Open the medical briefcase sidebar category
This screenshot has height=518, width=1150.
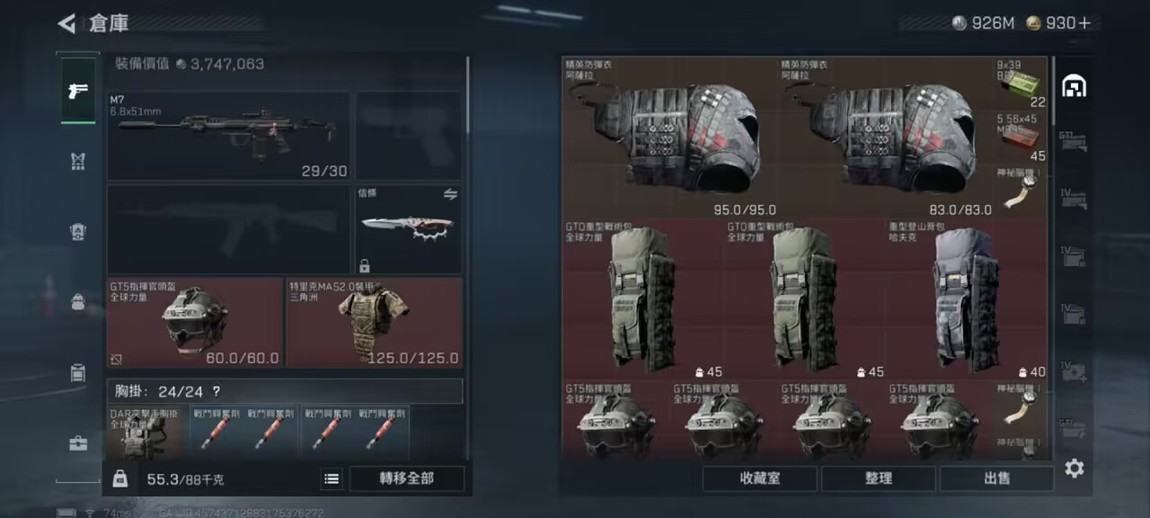pos(78,443)
